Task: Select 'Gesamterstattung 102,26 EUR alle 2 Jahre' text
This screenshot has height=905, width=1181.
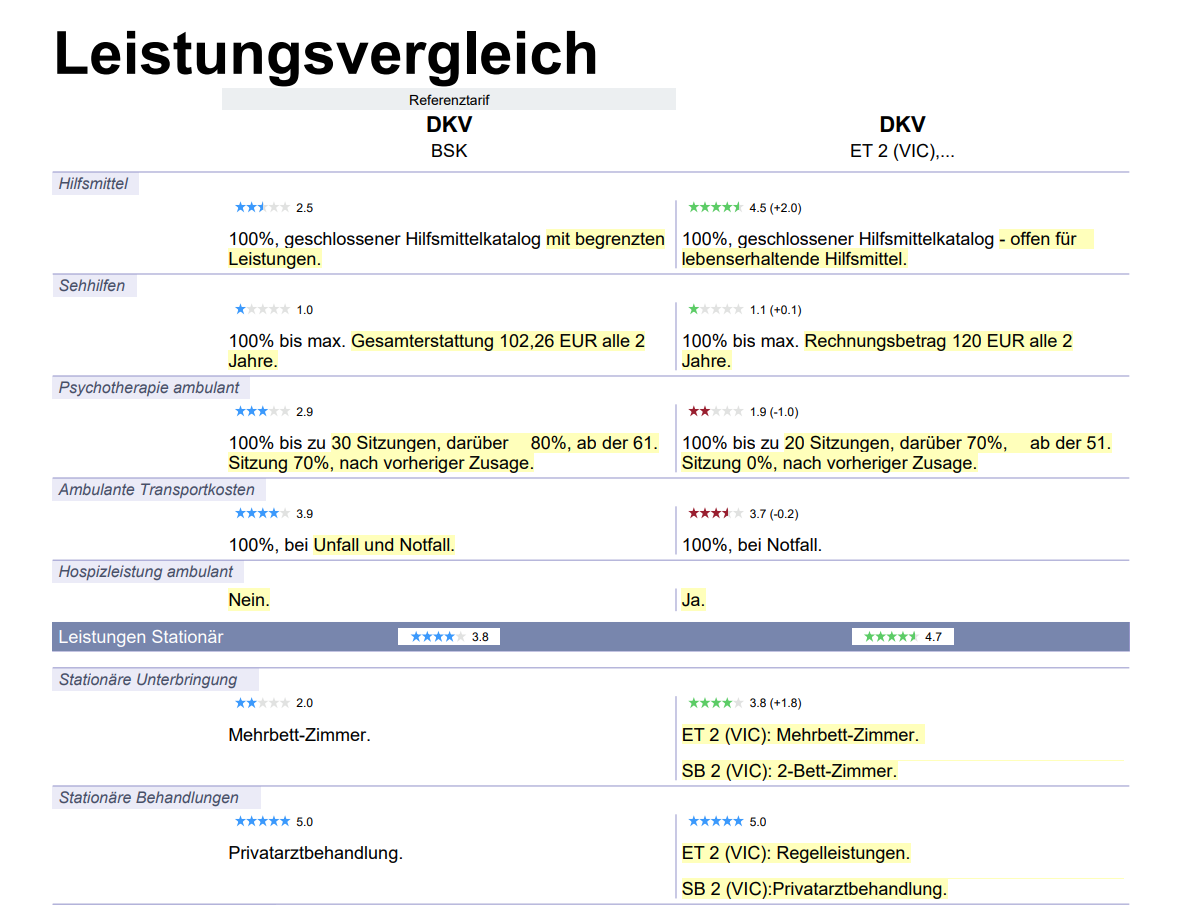Action: coord(437,351)
